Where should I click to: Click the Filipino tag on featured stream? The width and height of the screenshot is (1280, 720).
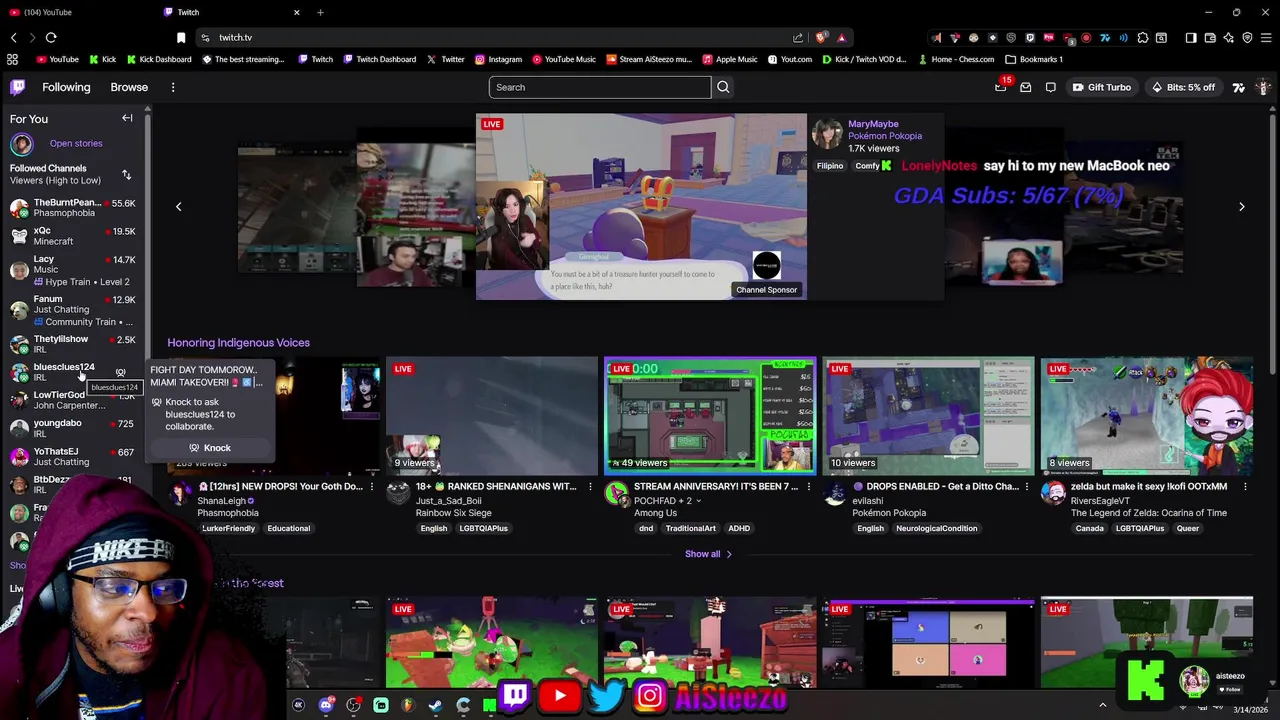point(830,166)
